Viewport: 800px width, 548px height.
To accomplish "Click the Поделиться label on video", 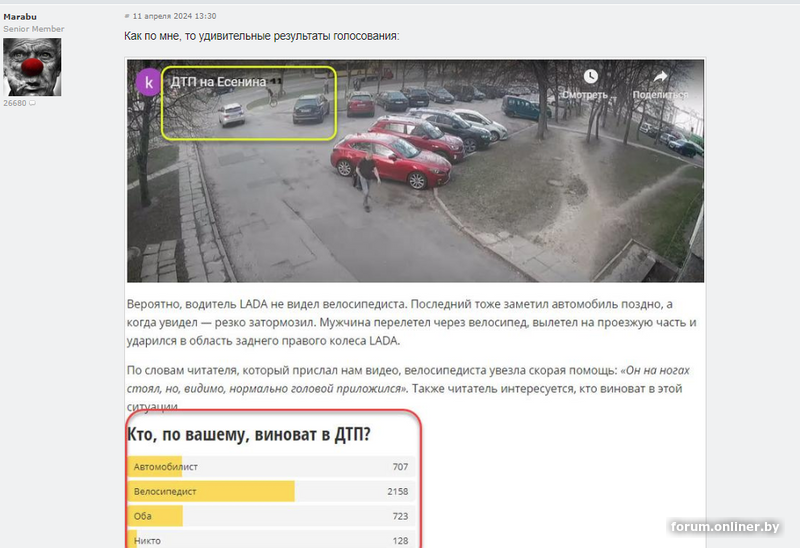I will click(660, 95).
